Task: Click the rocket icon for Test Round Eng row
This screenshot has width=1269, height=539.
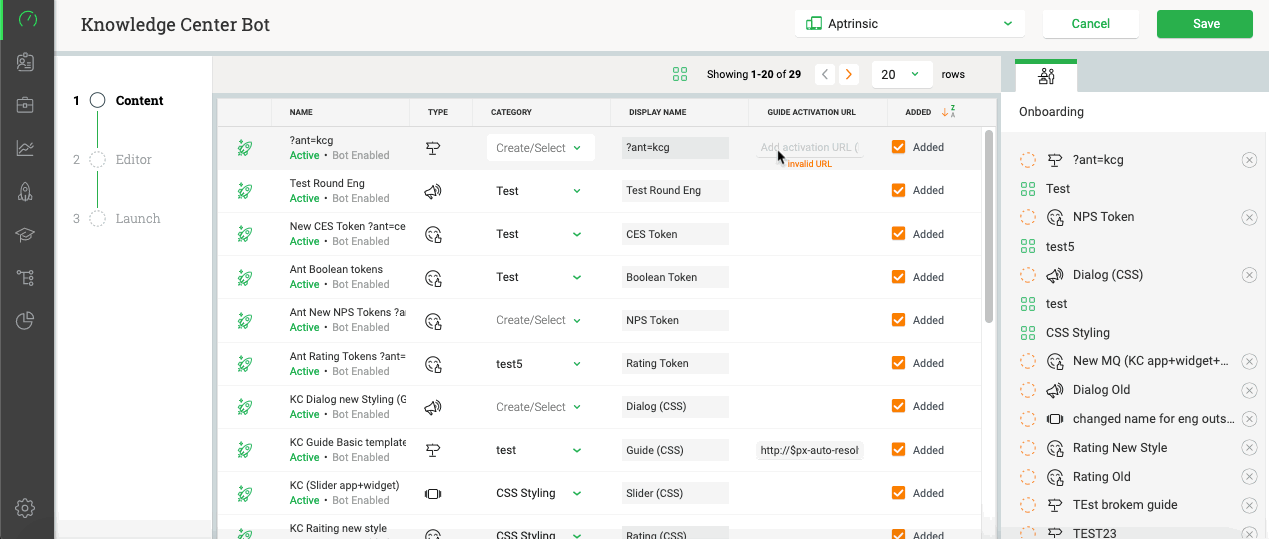Action: [244, 191]
